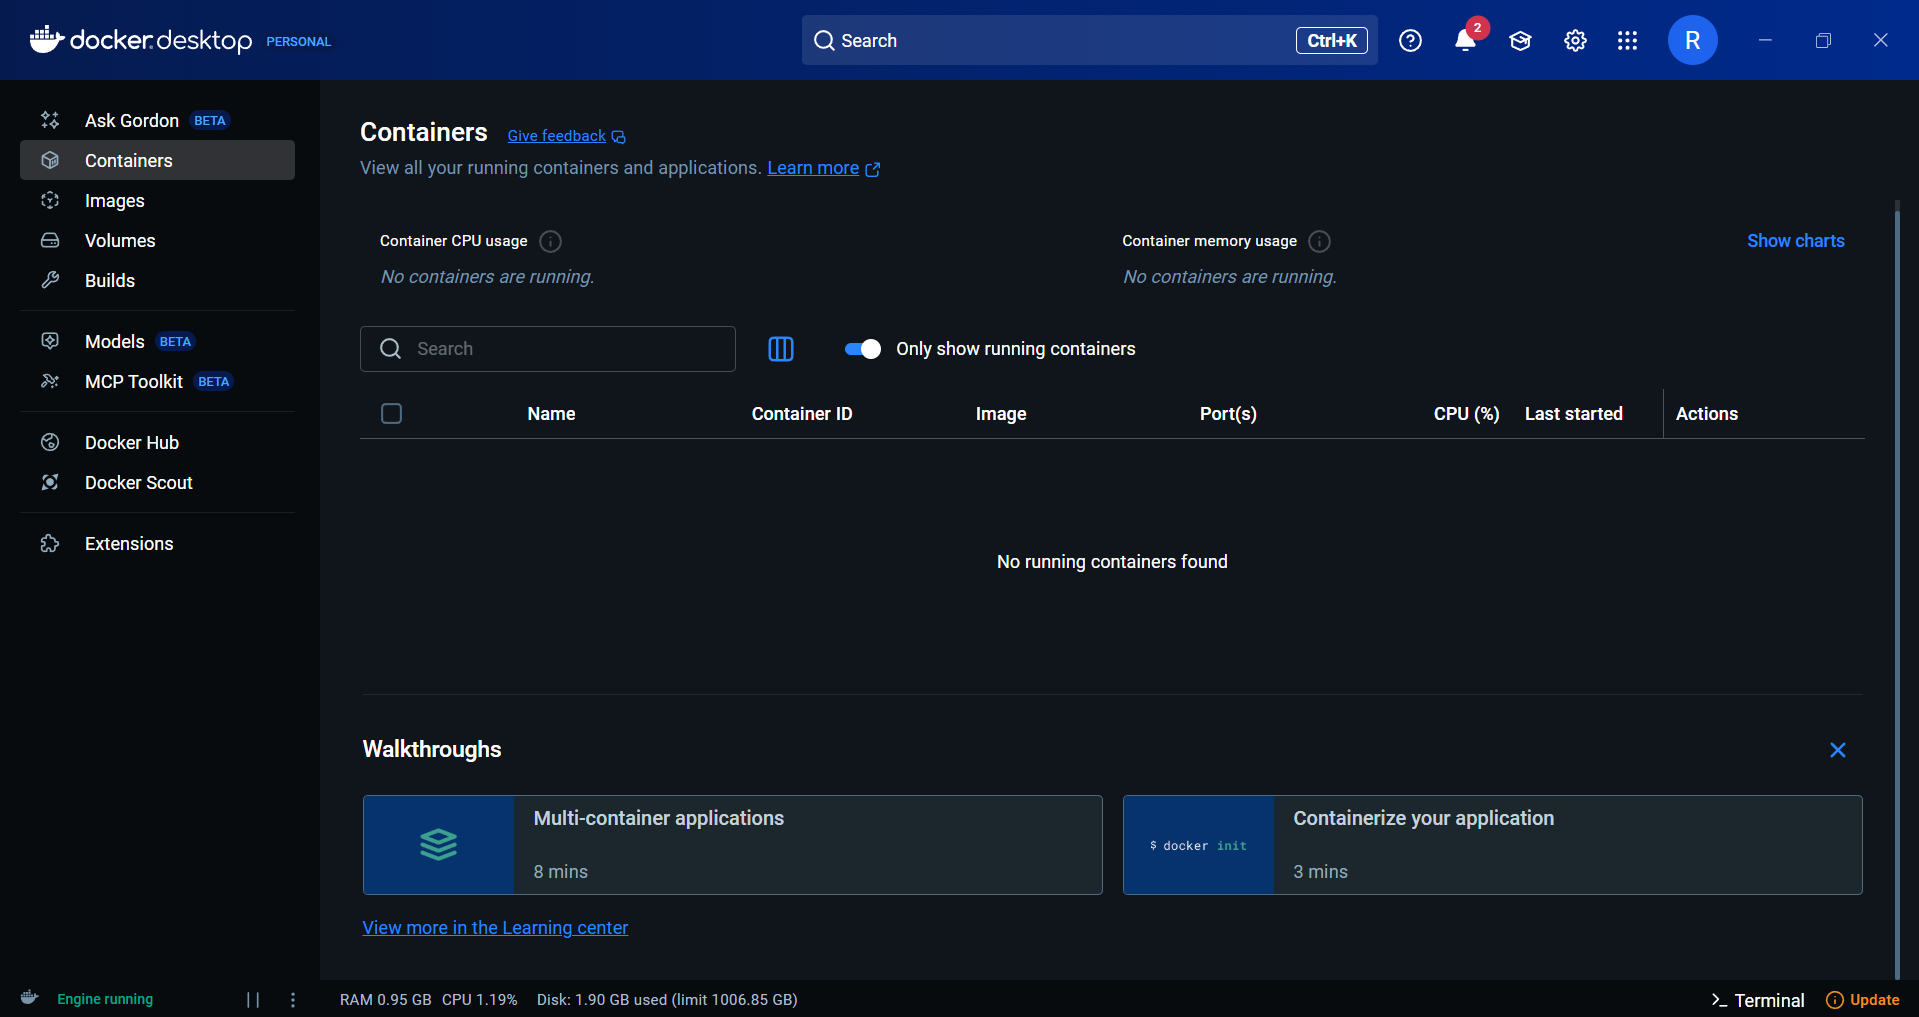Screen dimensions: 1919x1017
Task: Click the external-link icon beside Learn more
Action: [x=873, y=169]
